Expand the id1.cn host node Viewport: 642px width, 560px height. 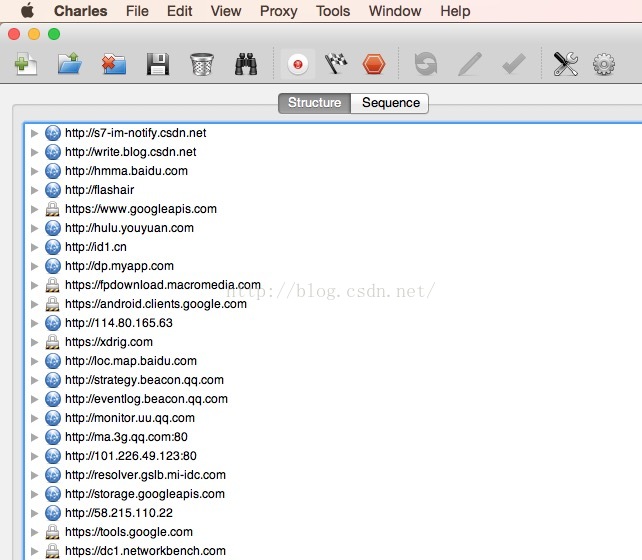[35, 247]
